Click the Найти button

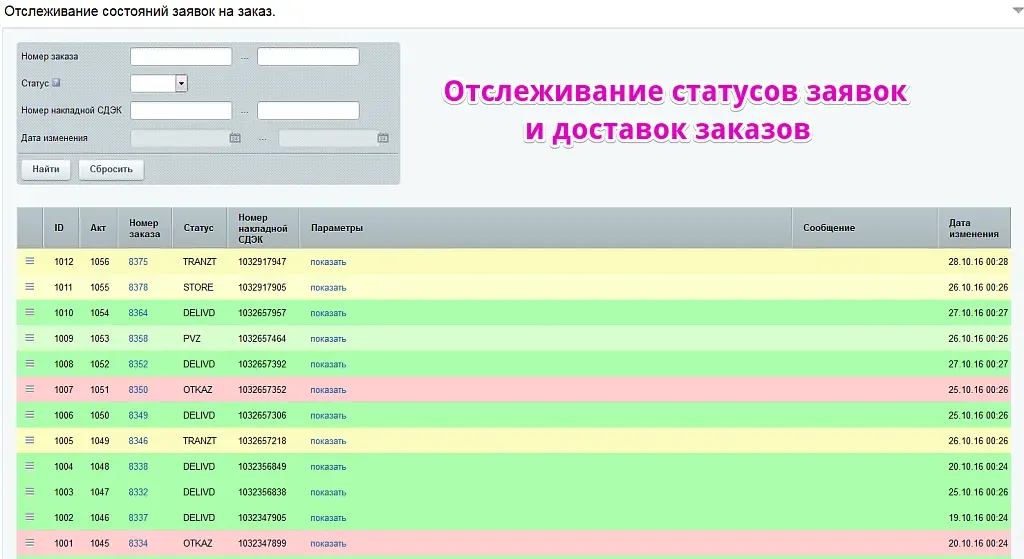(x=46, y=169)
